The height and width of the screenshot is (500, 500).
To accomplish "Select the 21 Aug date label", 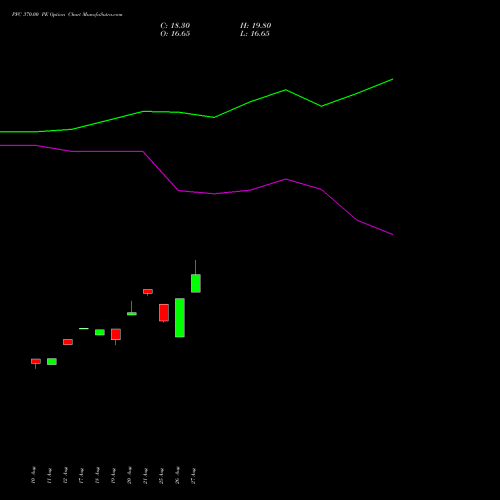I will coord(145,475).
